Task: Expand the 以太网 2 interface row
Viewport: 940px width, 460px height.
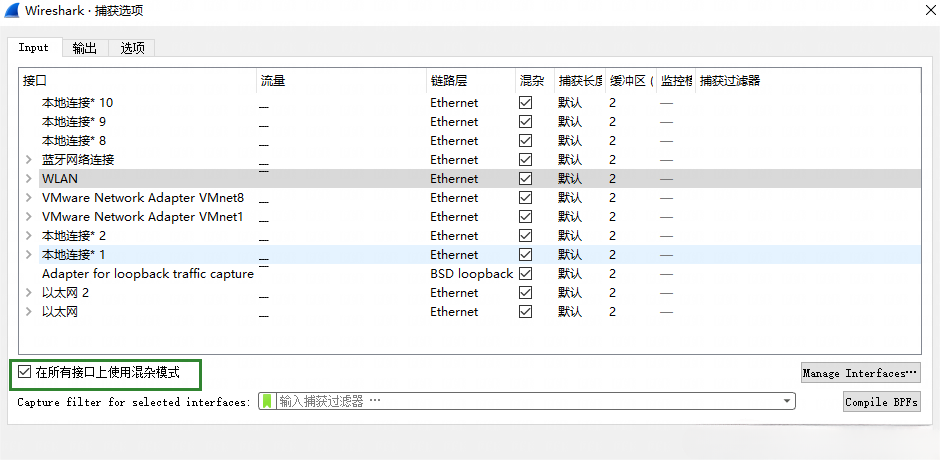Action: 28,293
